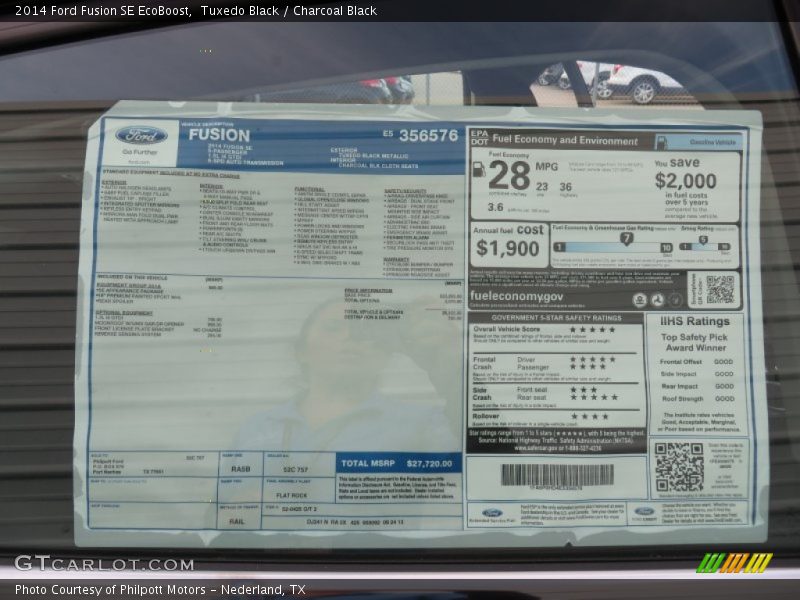800x600 pixels.
Task: Click the FUSION model title
Action: pyautogui.click(x=219, y=135)
